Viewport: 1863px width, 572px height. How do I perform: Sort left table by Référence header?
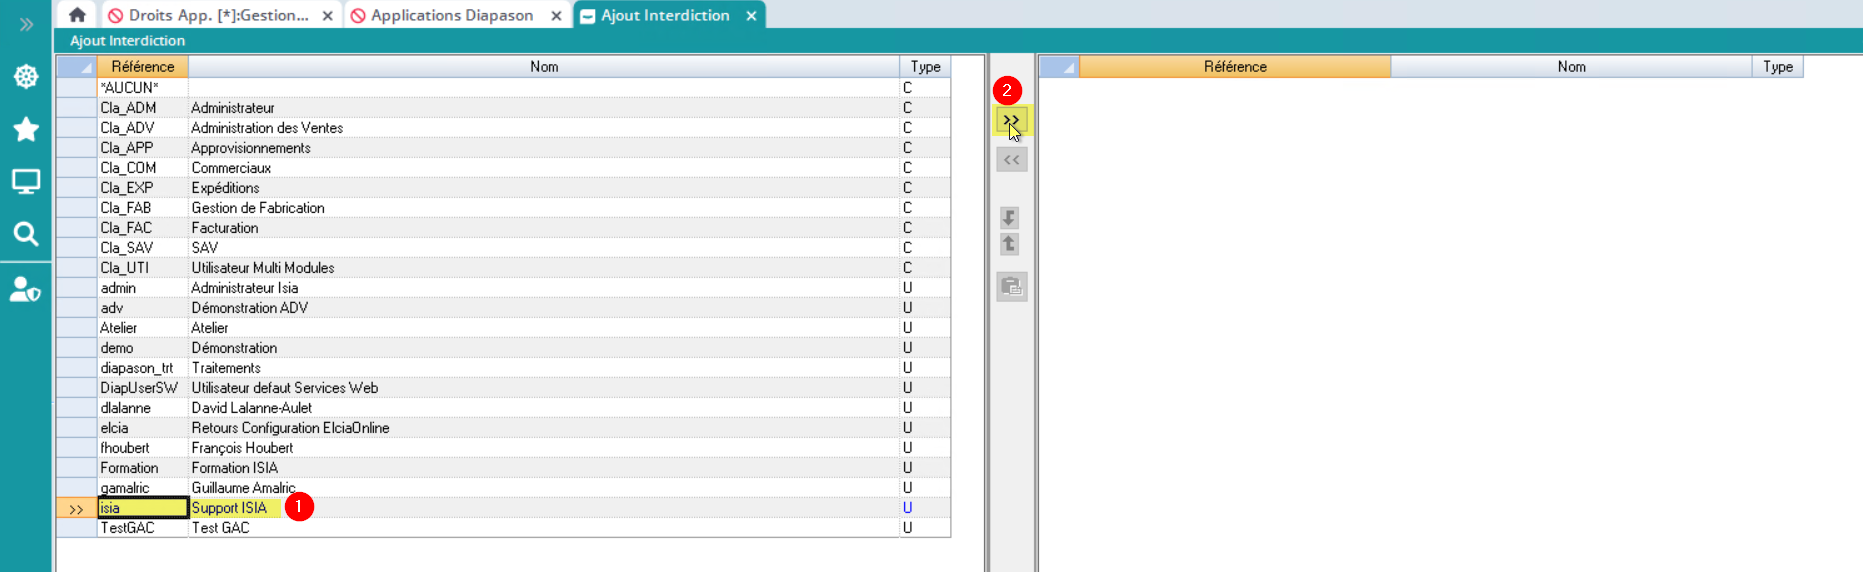coord(142,67)
